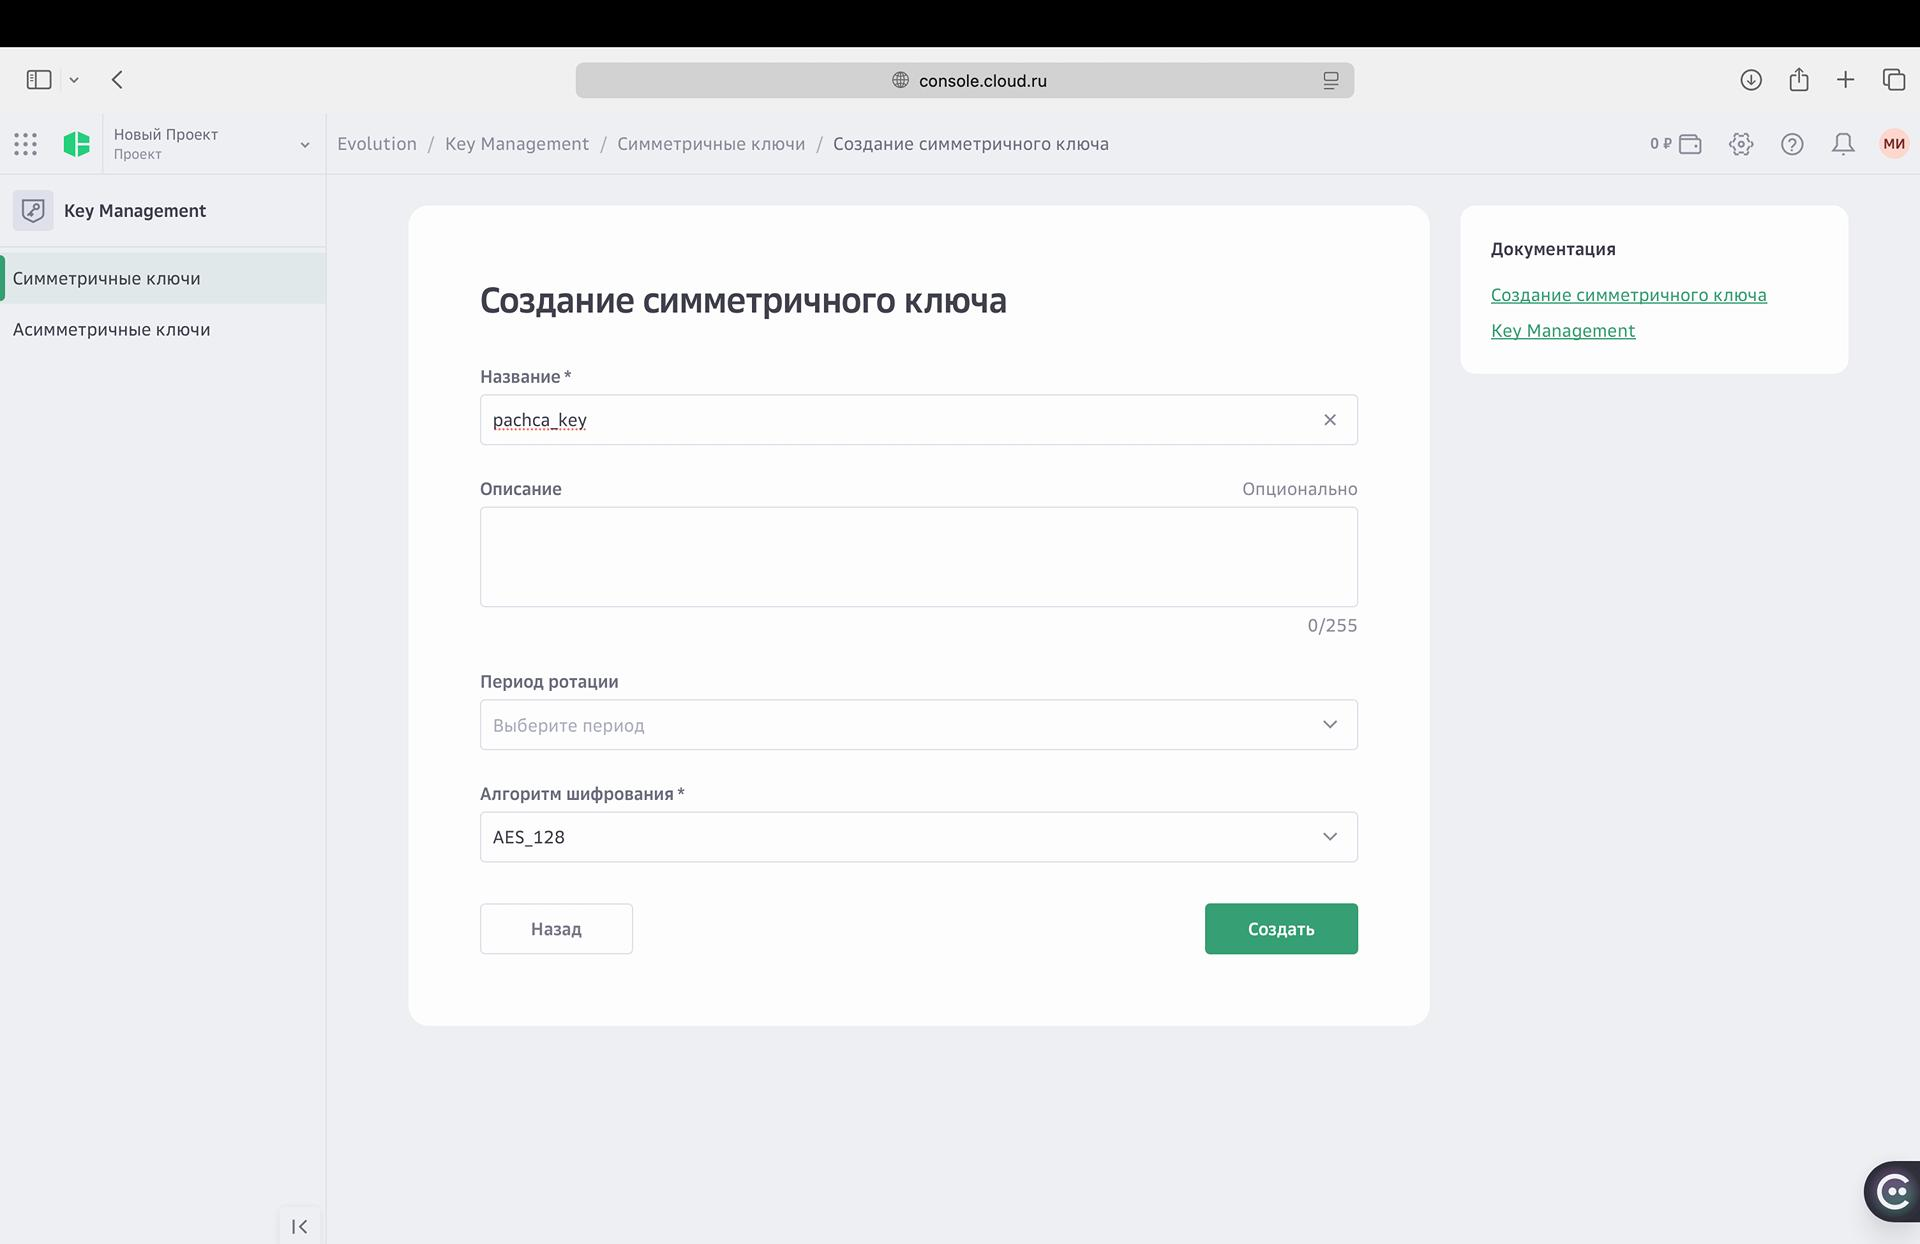
Task: Click the green Cloud.ru logo icon
Action: coord(76,144)
